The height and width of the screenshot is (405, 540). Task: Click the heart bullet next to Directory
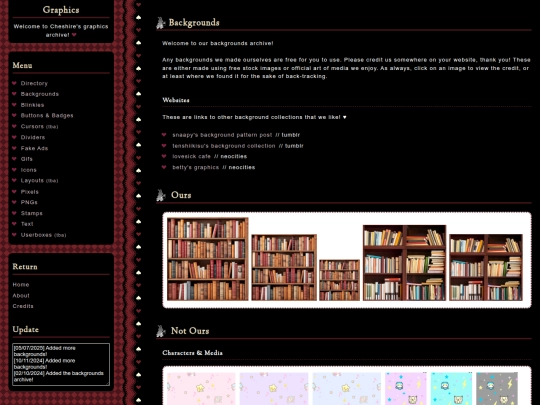pyautogui.click(x=14, y=83)
